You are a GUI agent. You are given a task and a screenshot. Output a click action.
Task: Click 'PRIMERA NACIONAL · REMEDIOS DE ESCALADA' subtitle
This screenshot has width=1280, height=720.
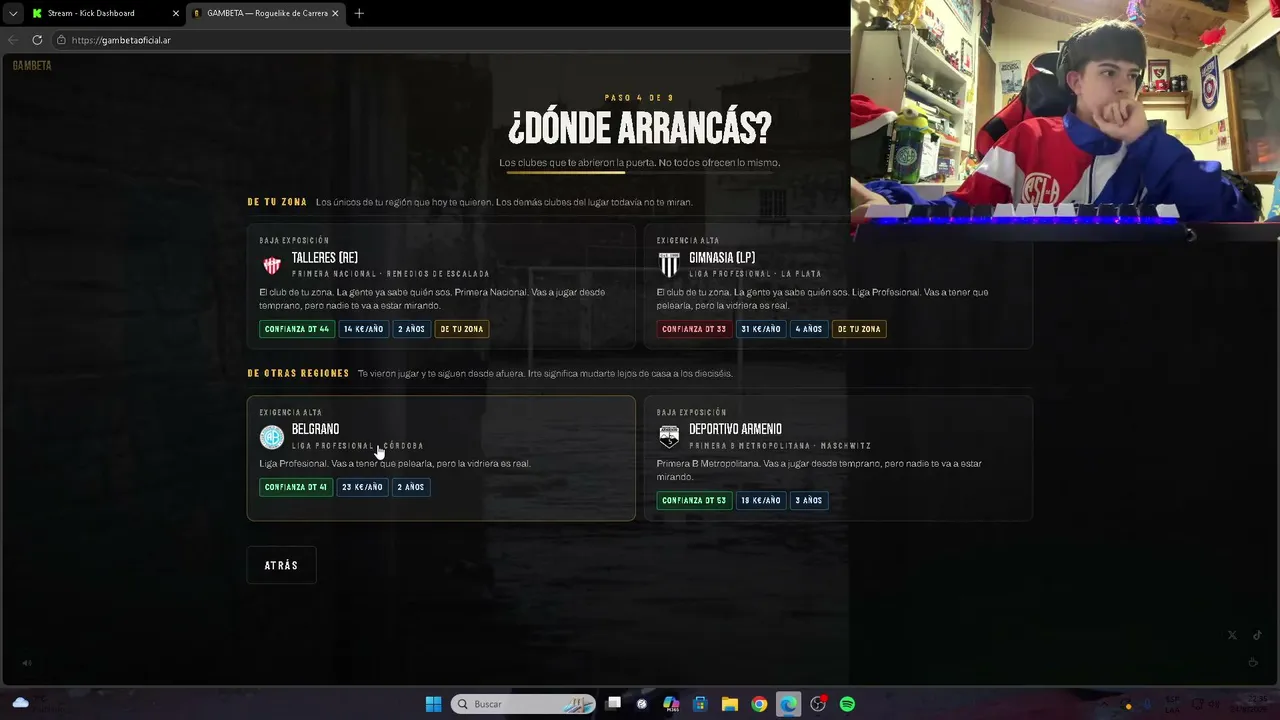click(391, 274)
